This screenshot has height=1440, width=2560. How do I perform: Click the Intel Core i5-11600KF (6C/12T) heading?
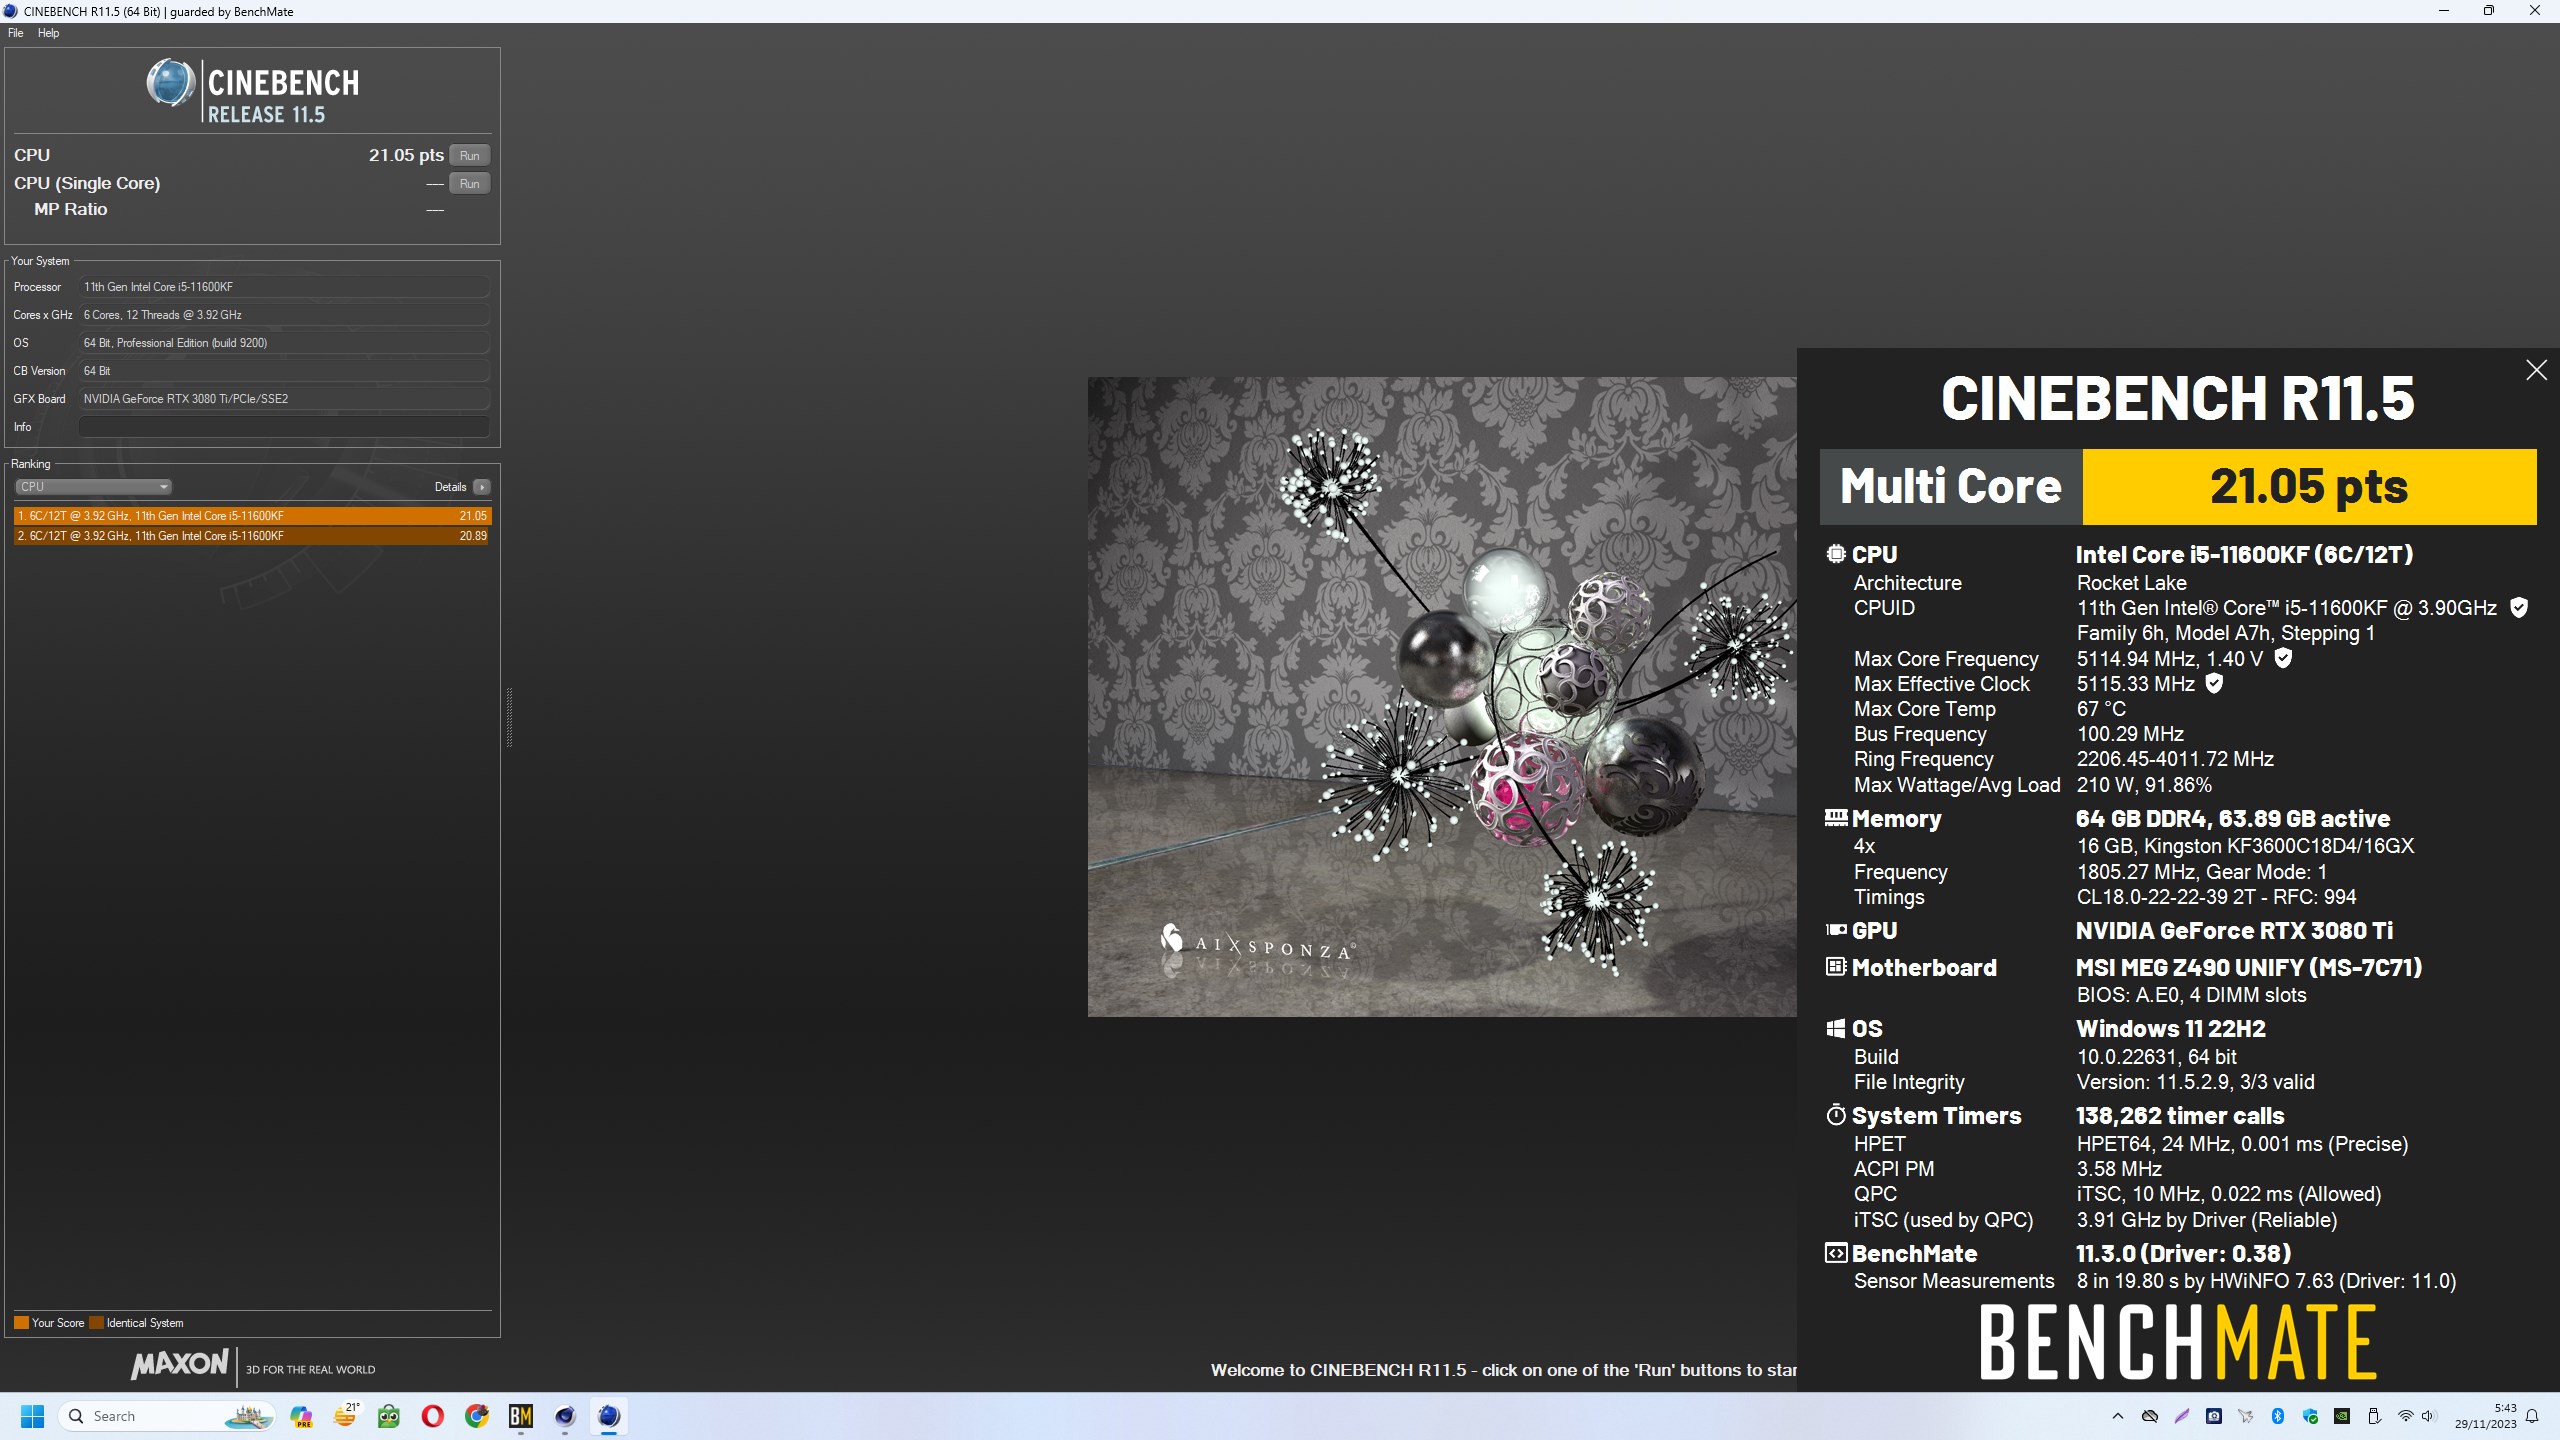[x=2244, y=554]
